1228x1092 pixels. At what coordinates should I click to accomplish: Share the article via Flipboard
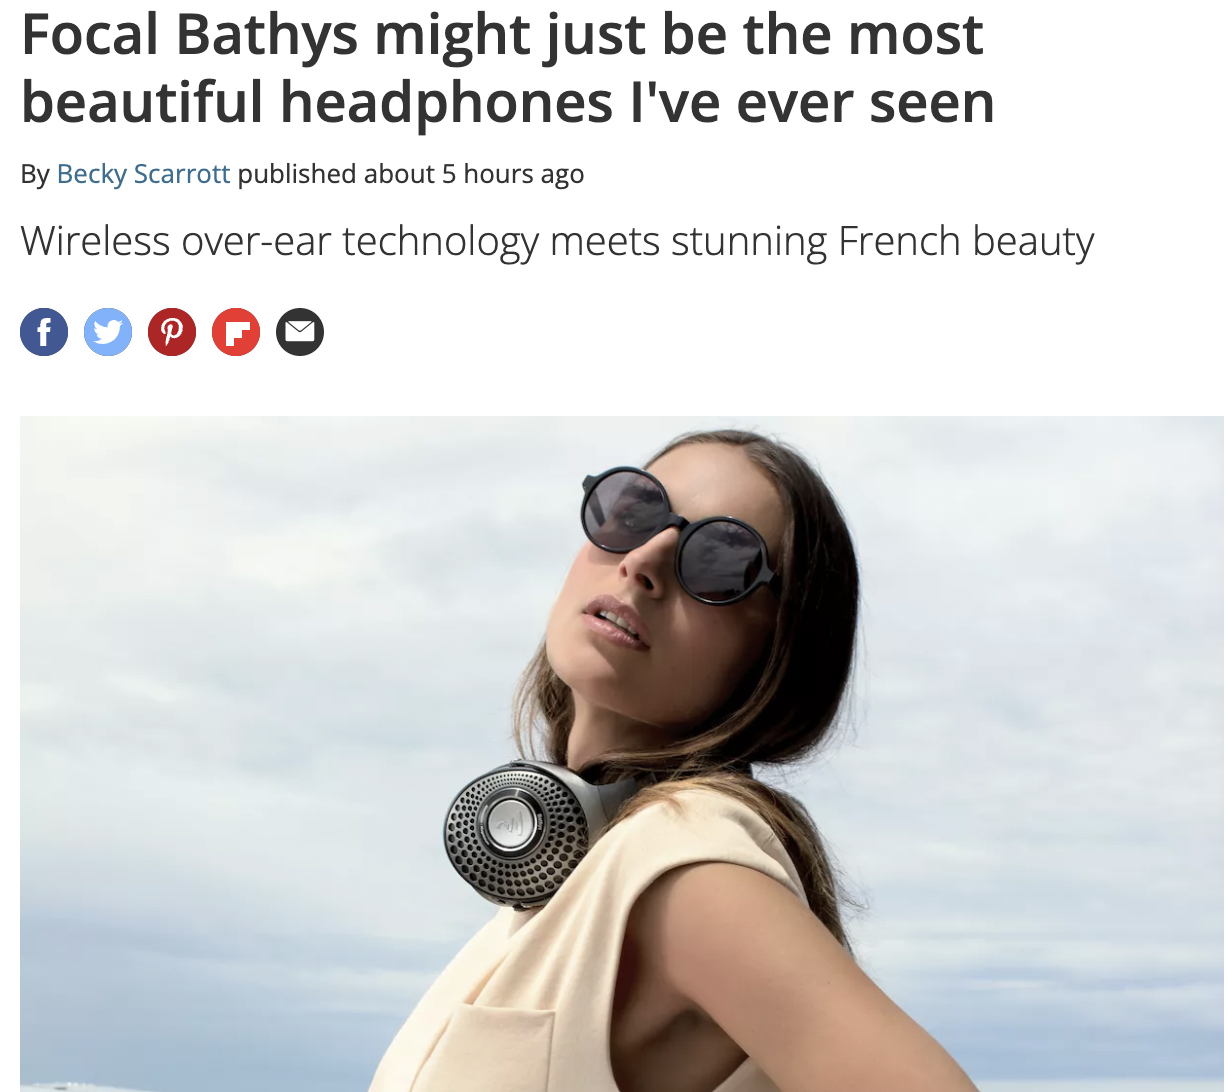[x=236, y=332]
